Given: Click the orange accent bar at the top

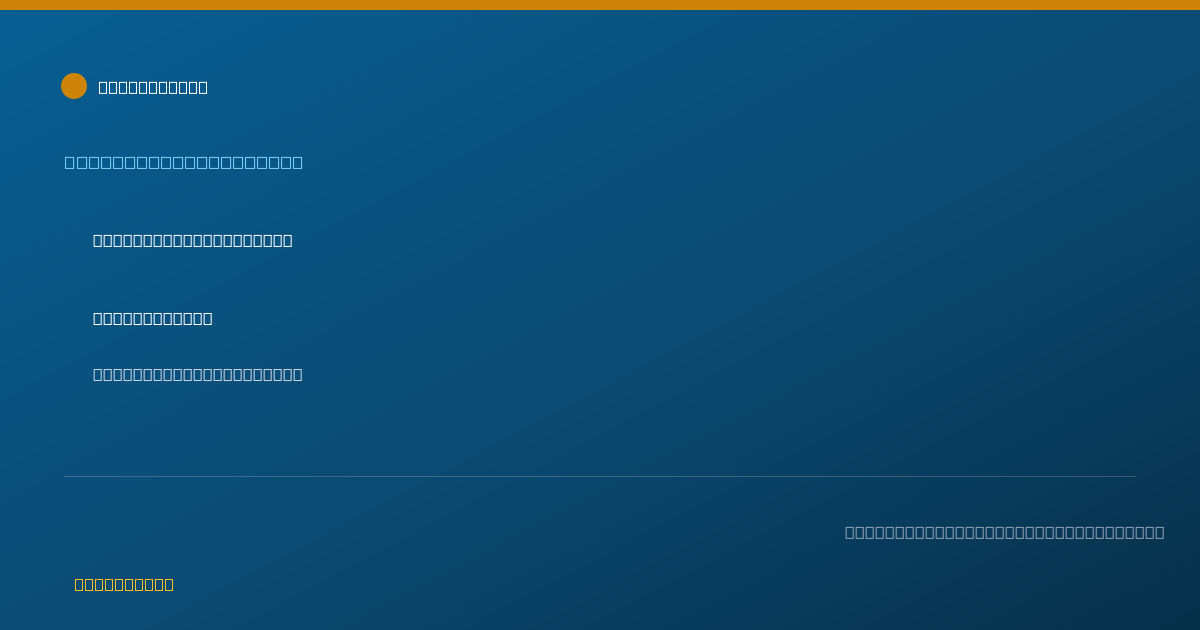Looking at the screenshot, I should [x=600, y=5].
